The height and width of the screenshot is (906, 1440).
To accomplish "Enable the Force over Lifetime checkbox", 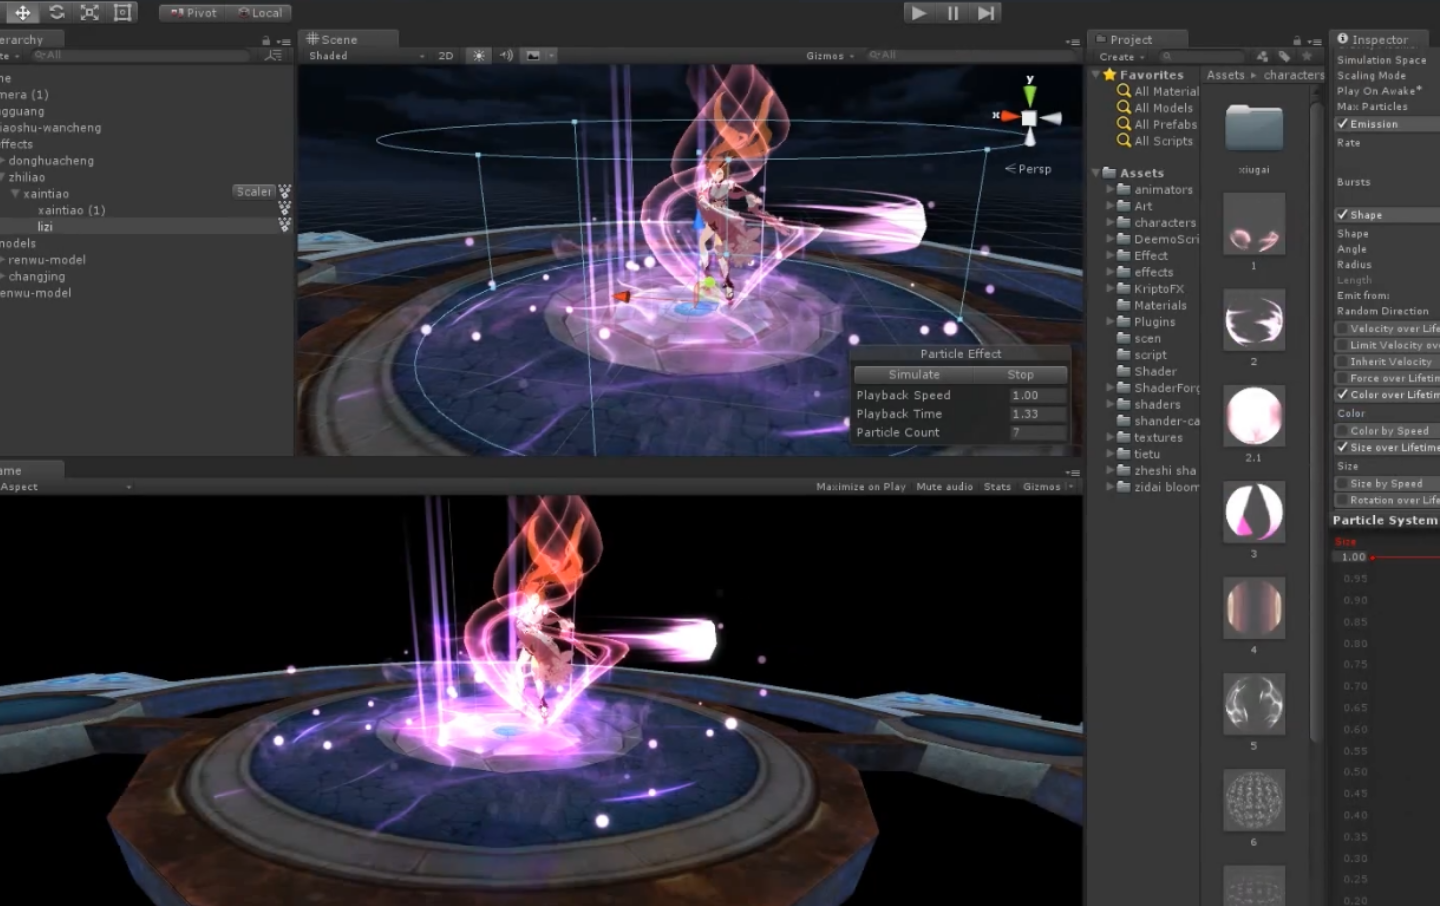I will 1342,378.
